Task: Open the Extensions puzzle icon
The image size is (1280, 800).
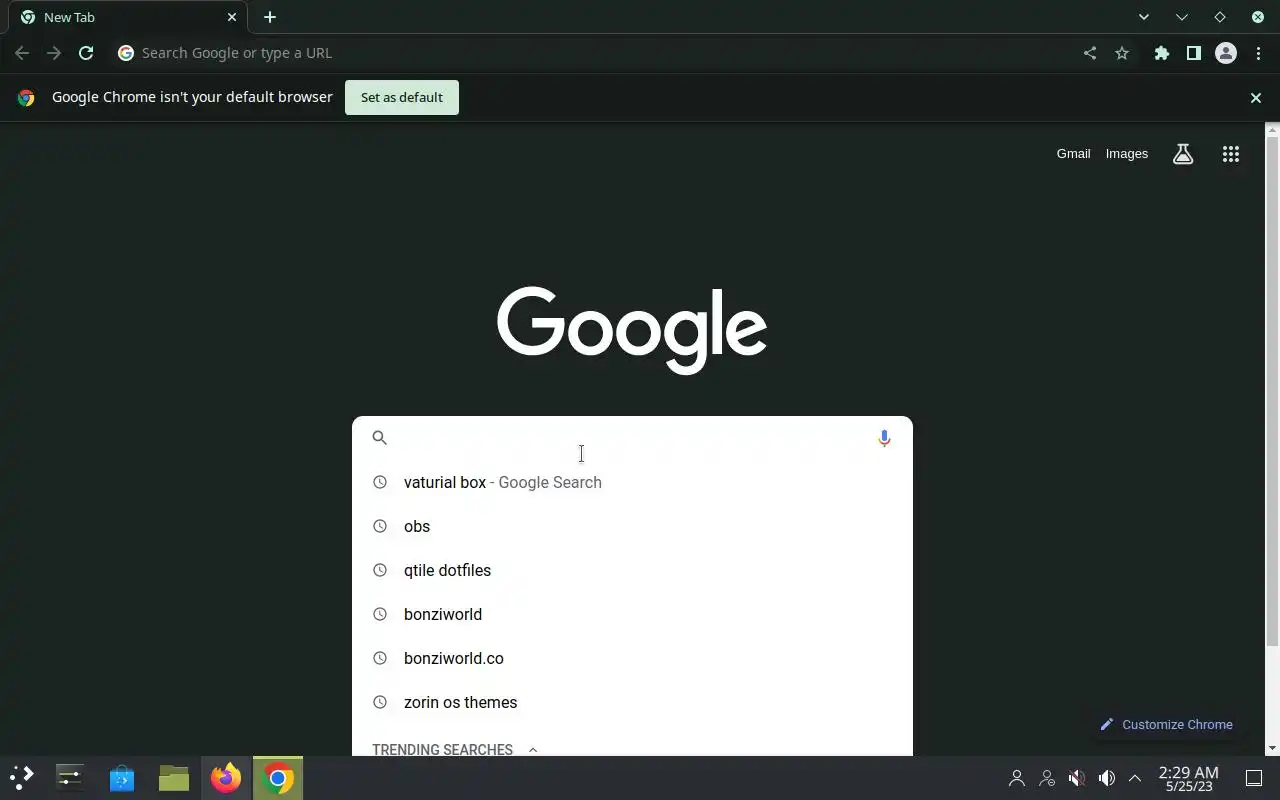Action: 1162,53
